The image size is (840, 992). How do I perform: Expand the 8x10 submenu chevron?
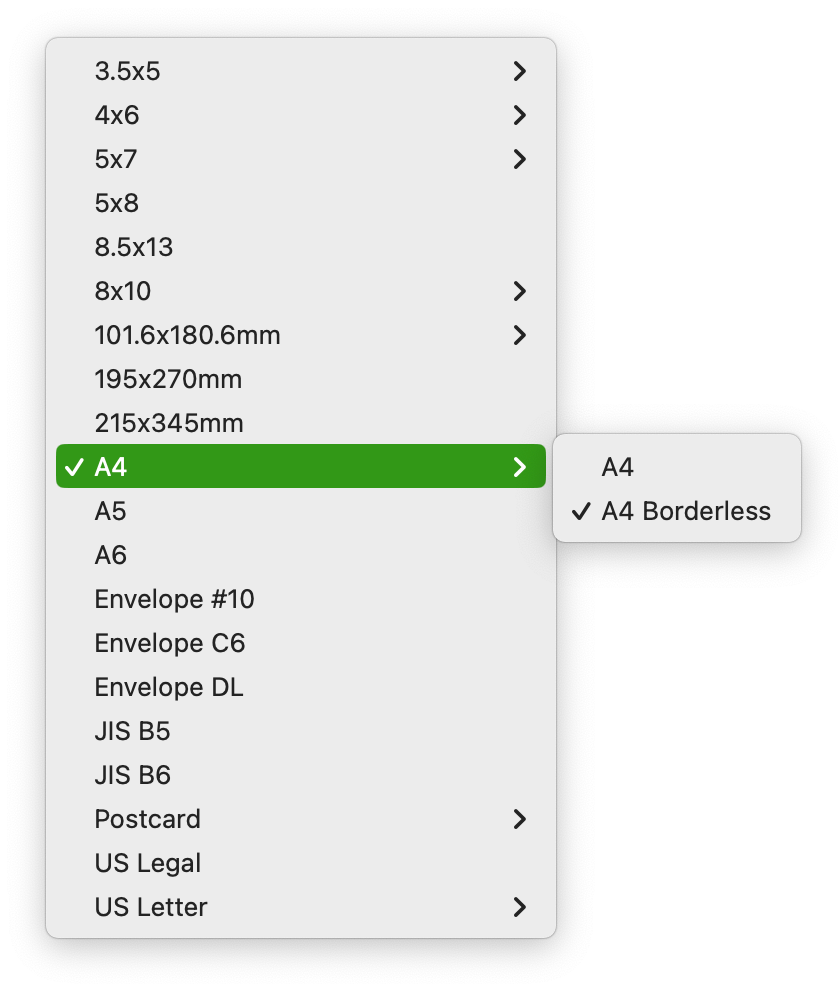point(519,291)
